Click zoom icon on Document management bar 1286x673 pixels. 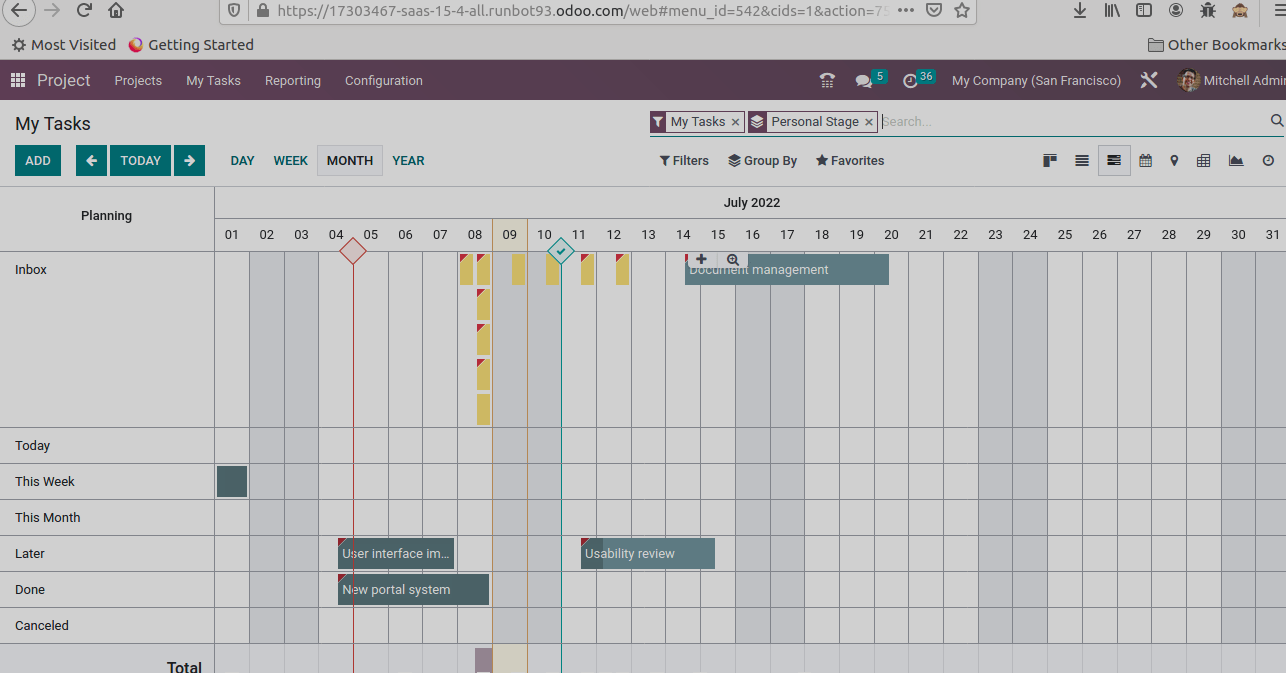click(x=733, y=259)
